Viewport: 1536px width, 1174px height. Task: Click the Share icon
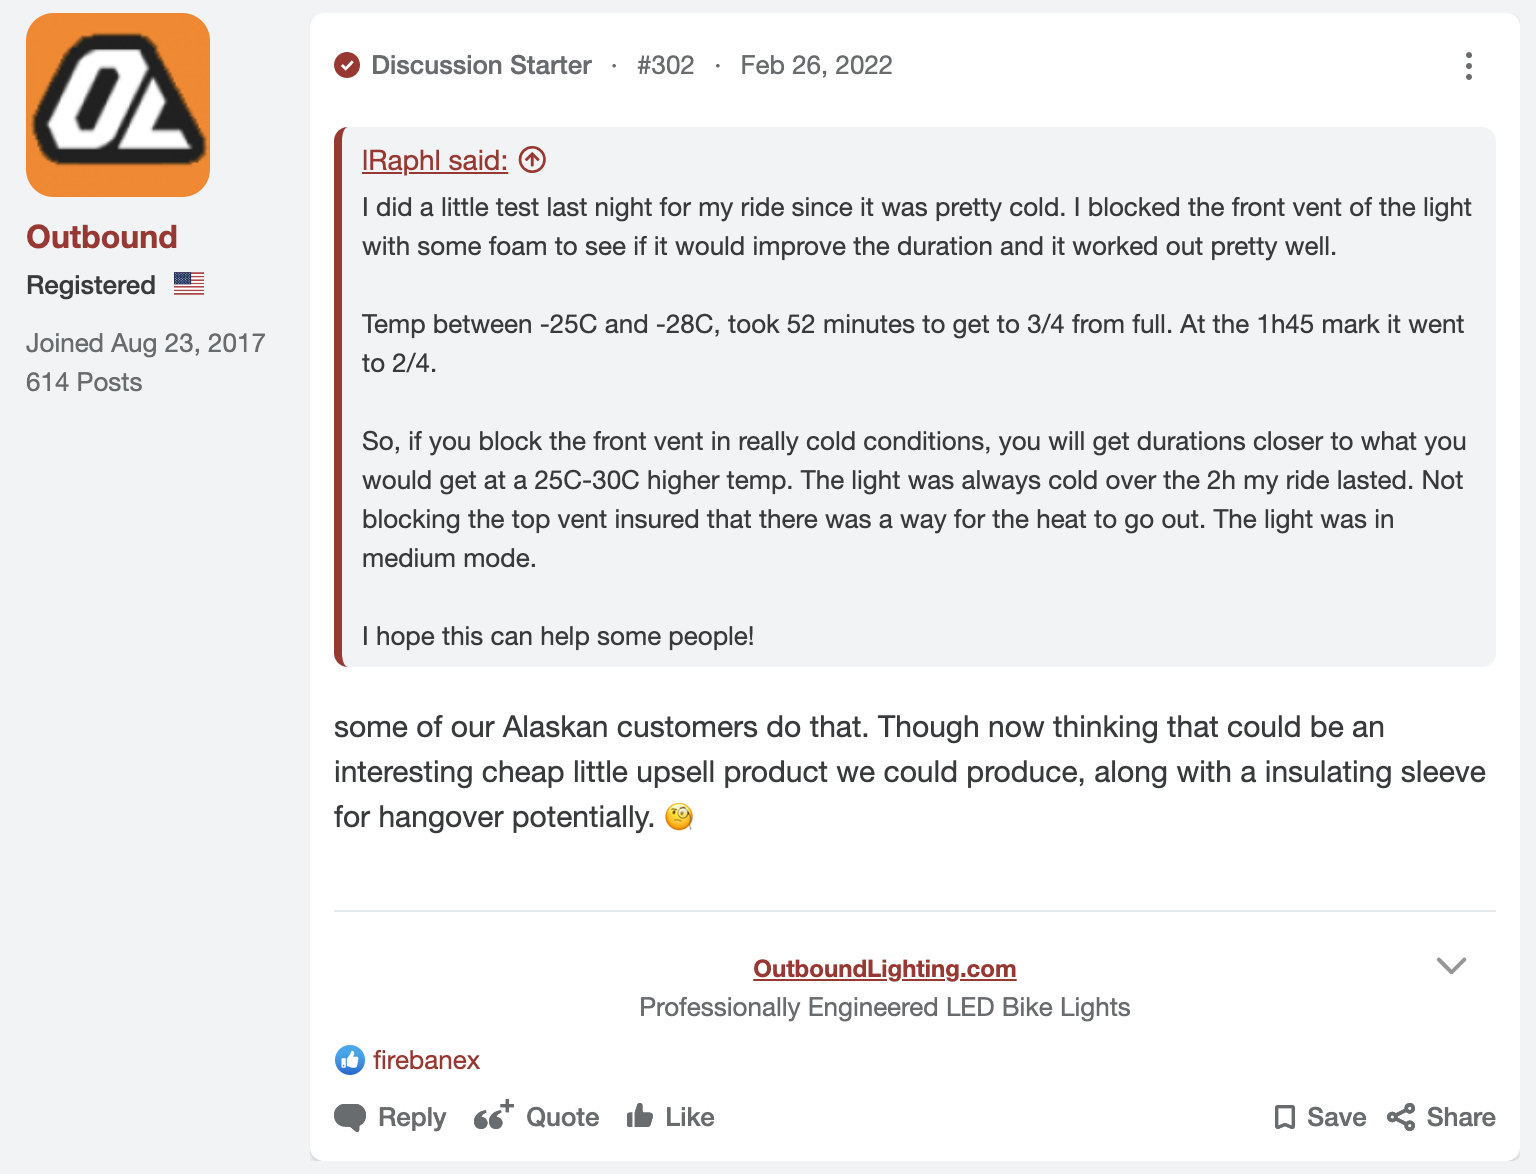1401,1117
